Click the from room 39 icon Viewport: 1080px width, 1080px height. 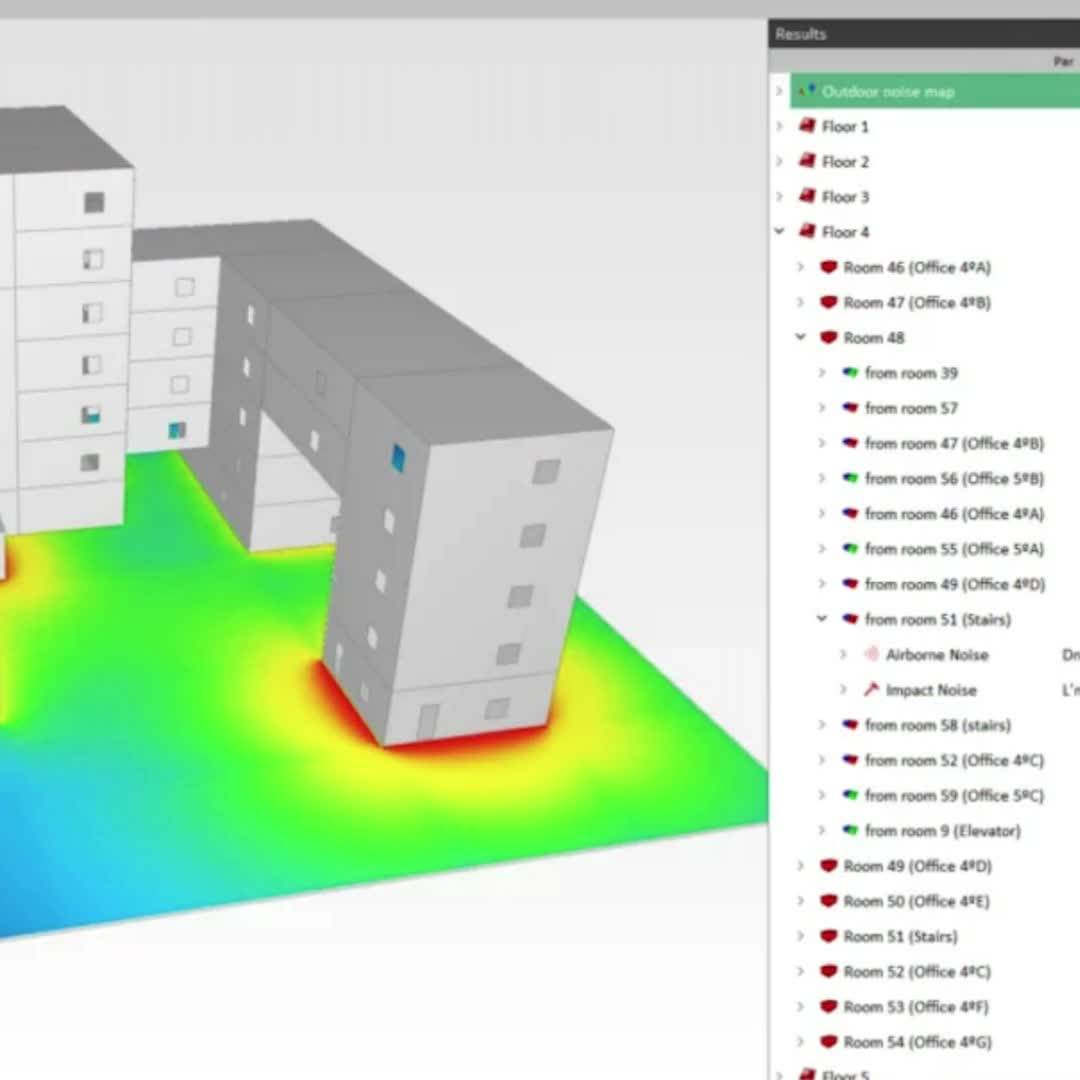850,372
